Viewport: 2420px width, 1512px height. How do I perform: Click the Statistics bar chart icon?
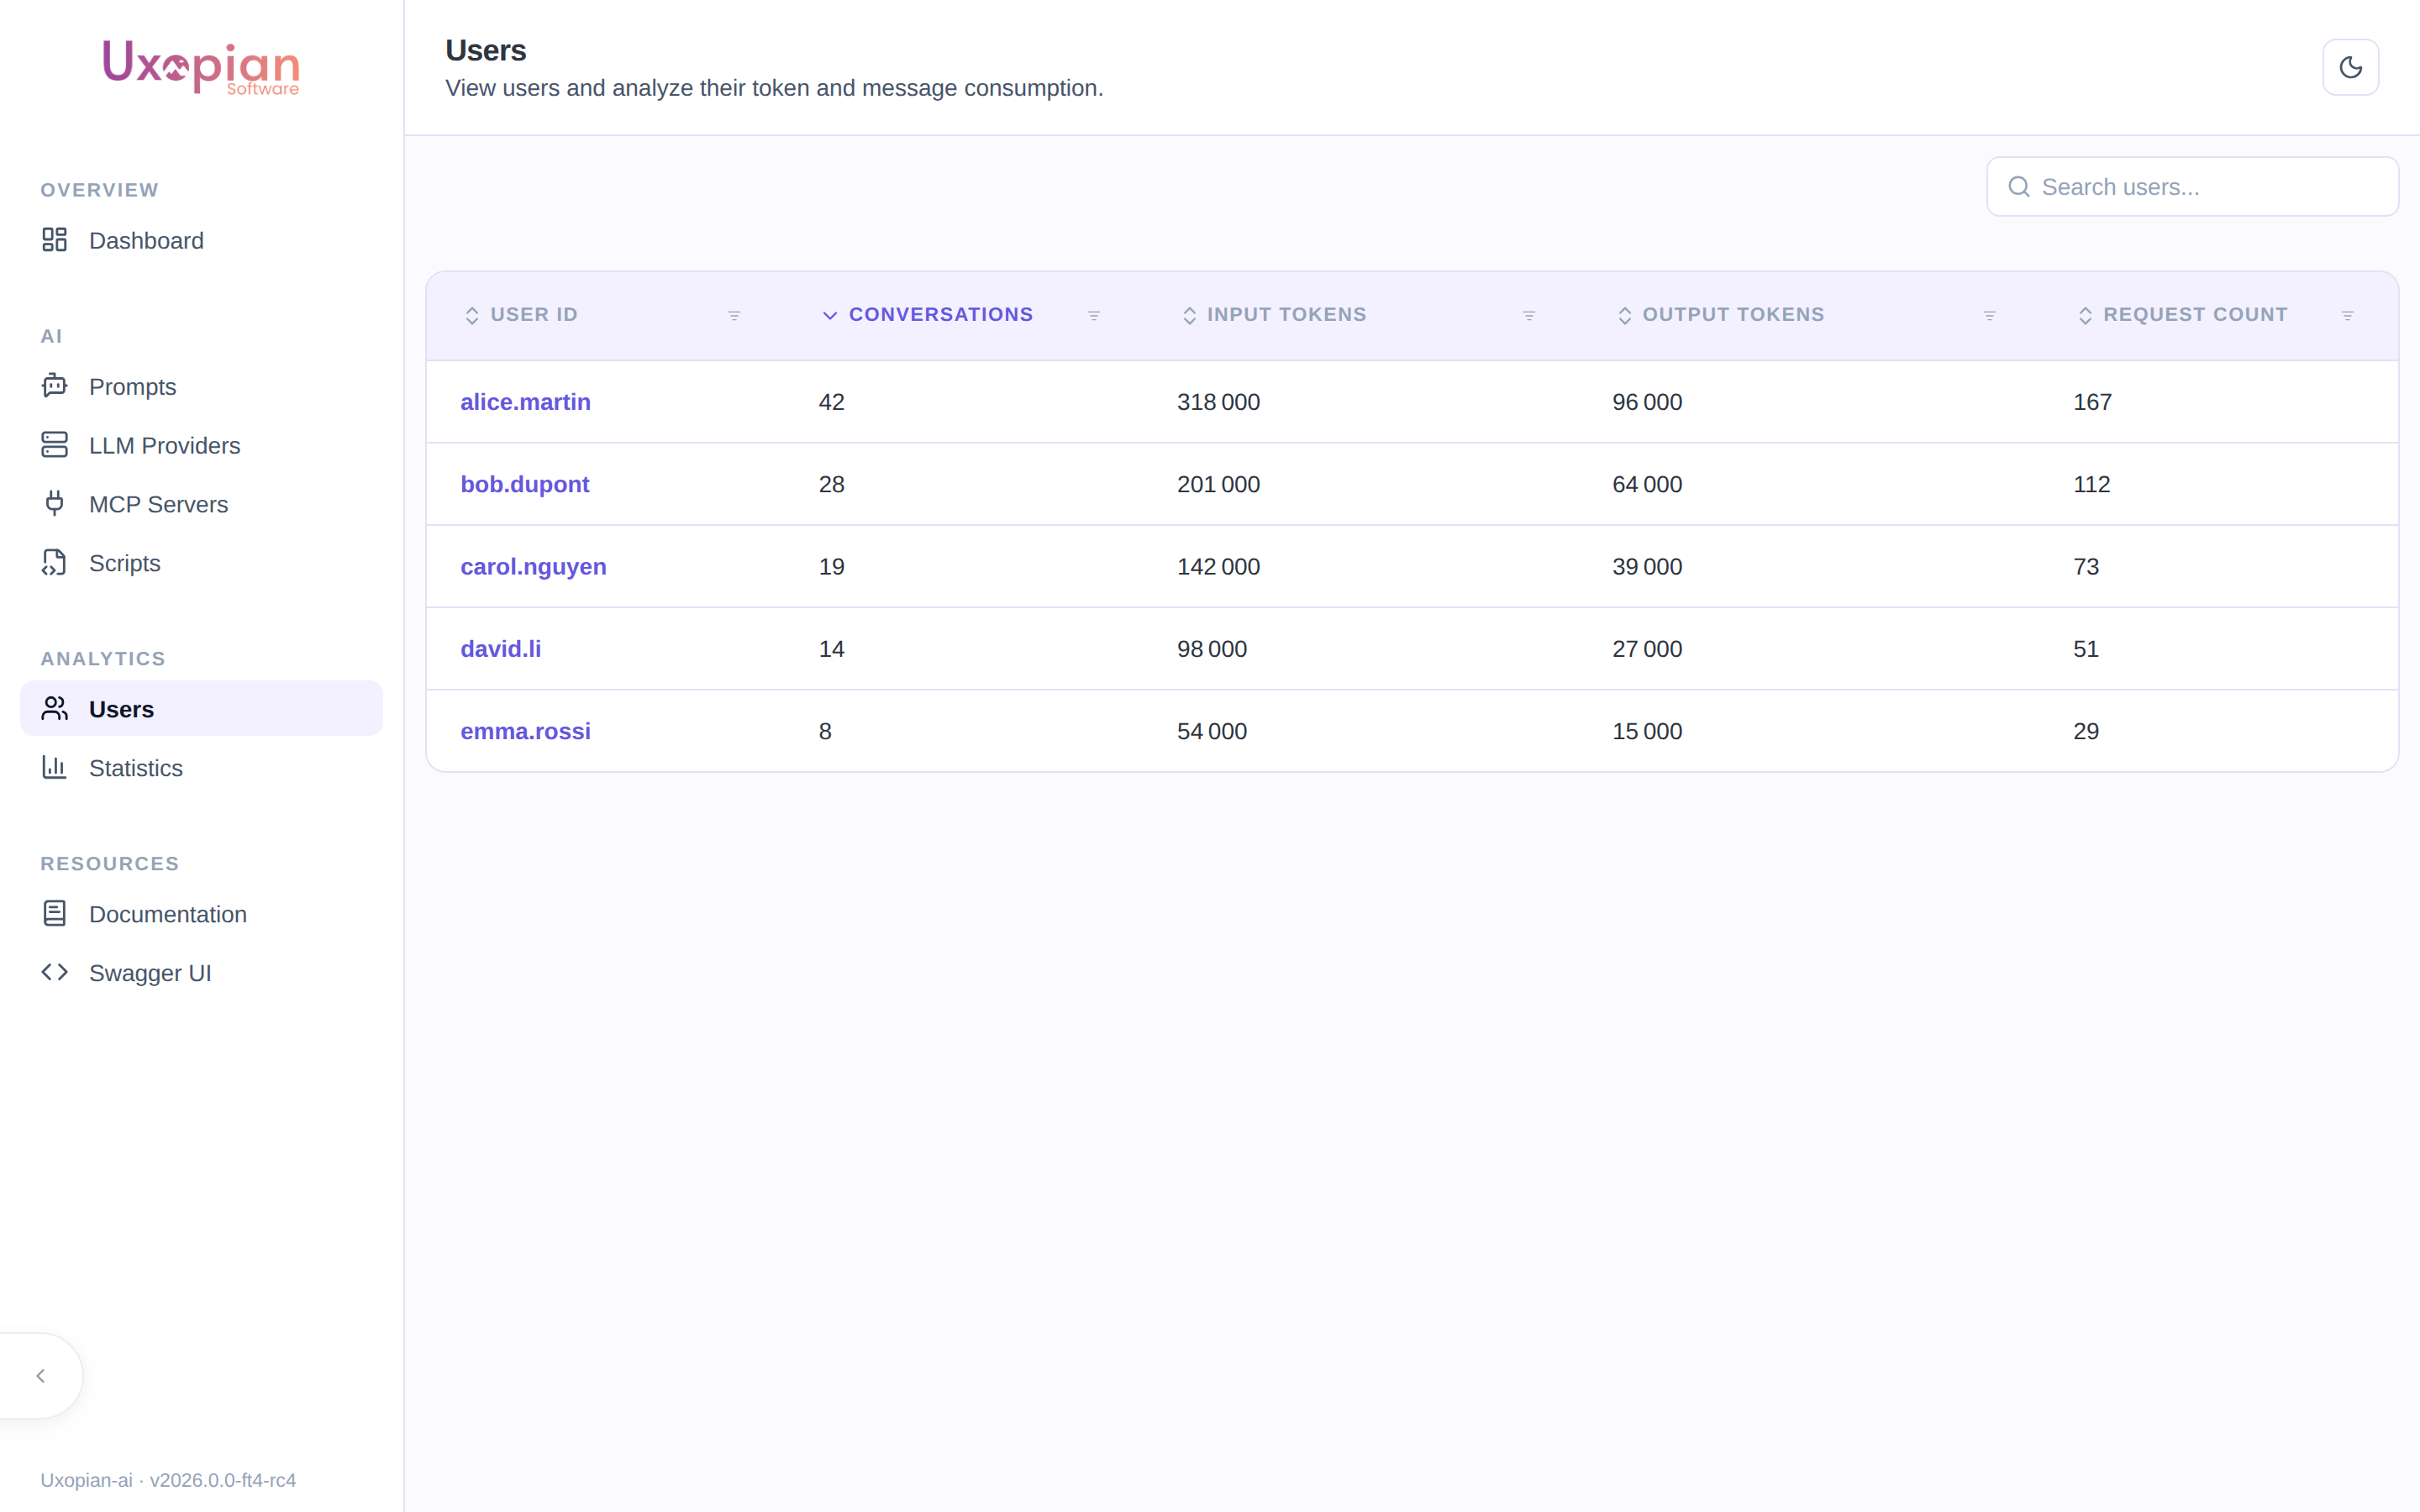[54, 767]
